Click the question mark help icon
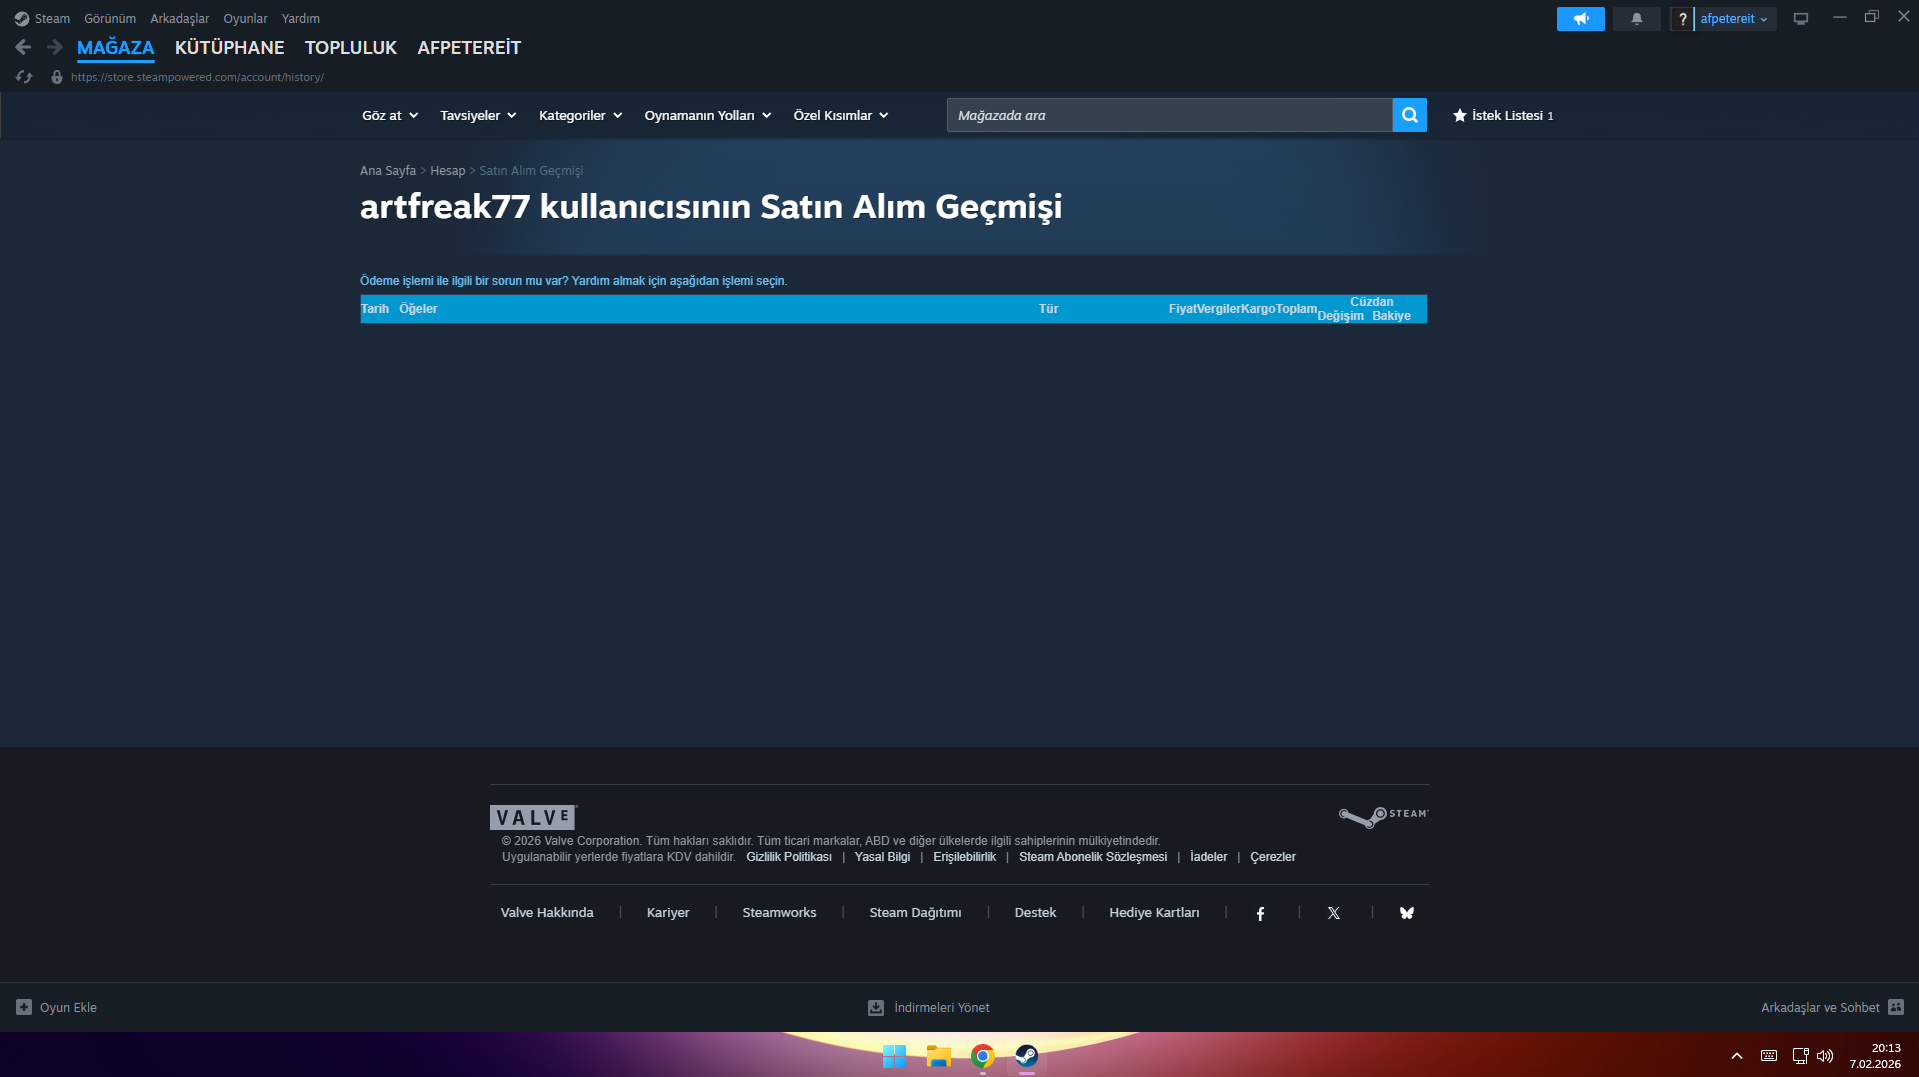Screen dimensions: 1919x1077 click(1682, 19)
